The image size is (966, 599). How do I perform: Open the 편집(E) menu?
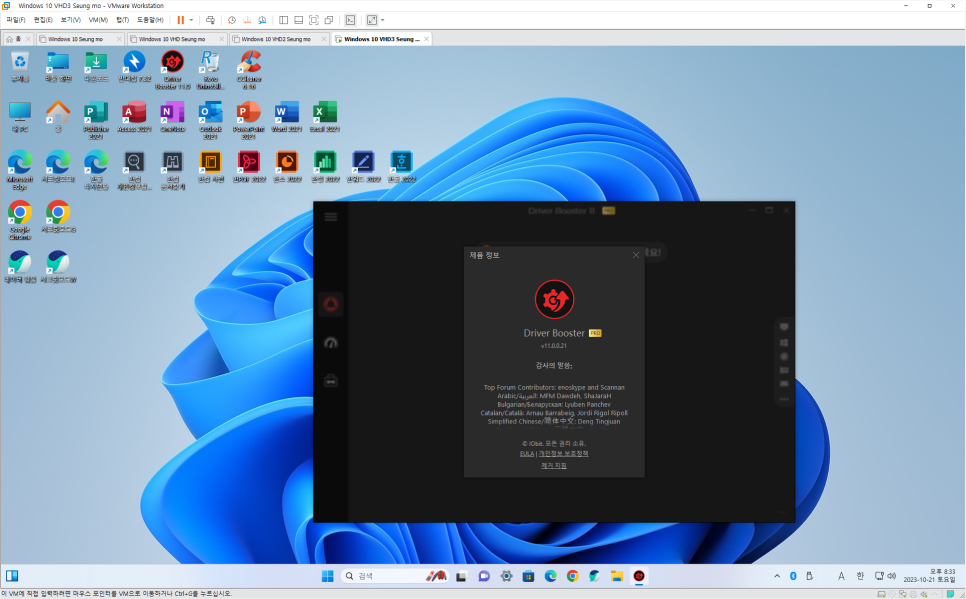pos(43,20)
